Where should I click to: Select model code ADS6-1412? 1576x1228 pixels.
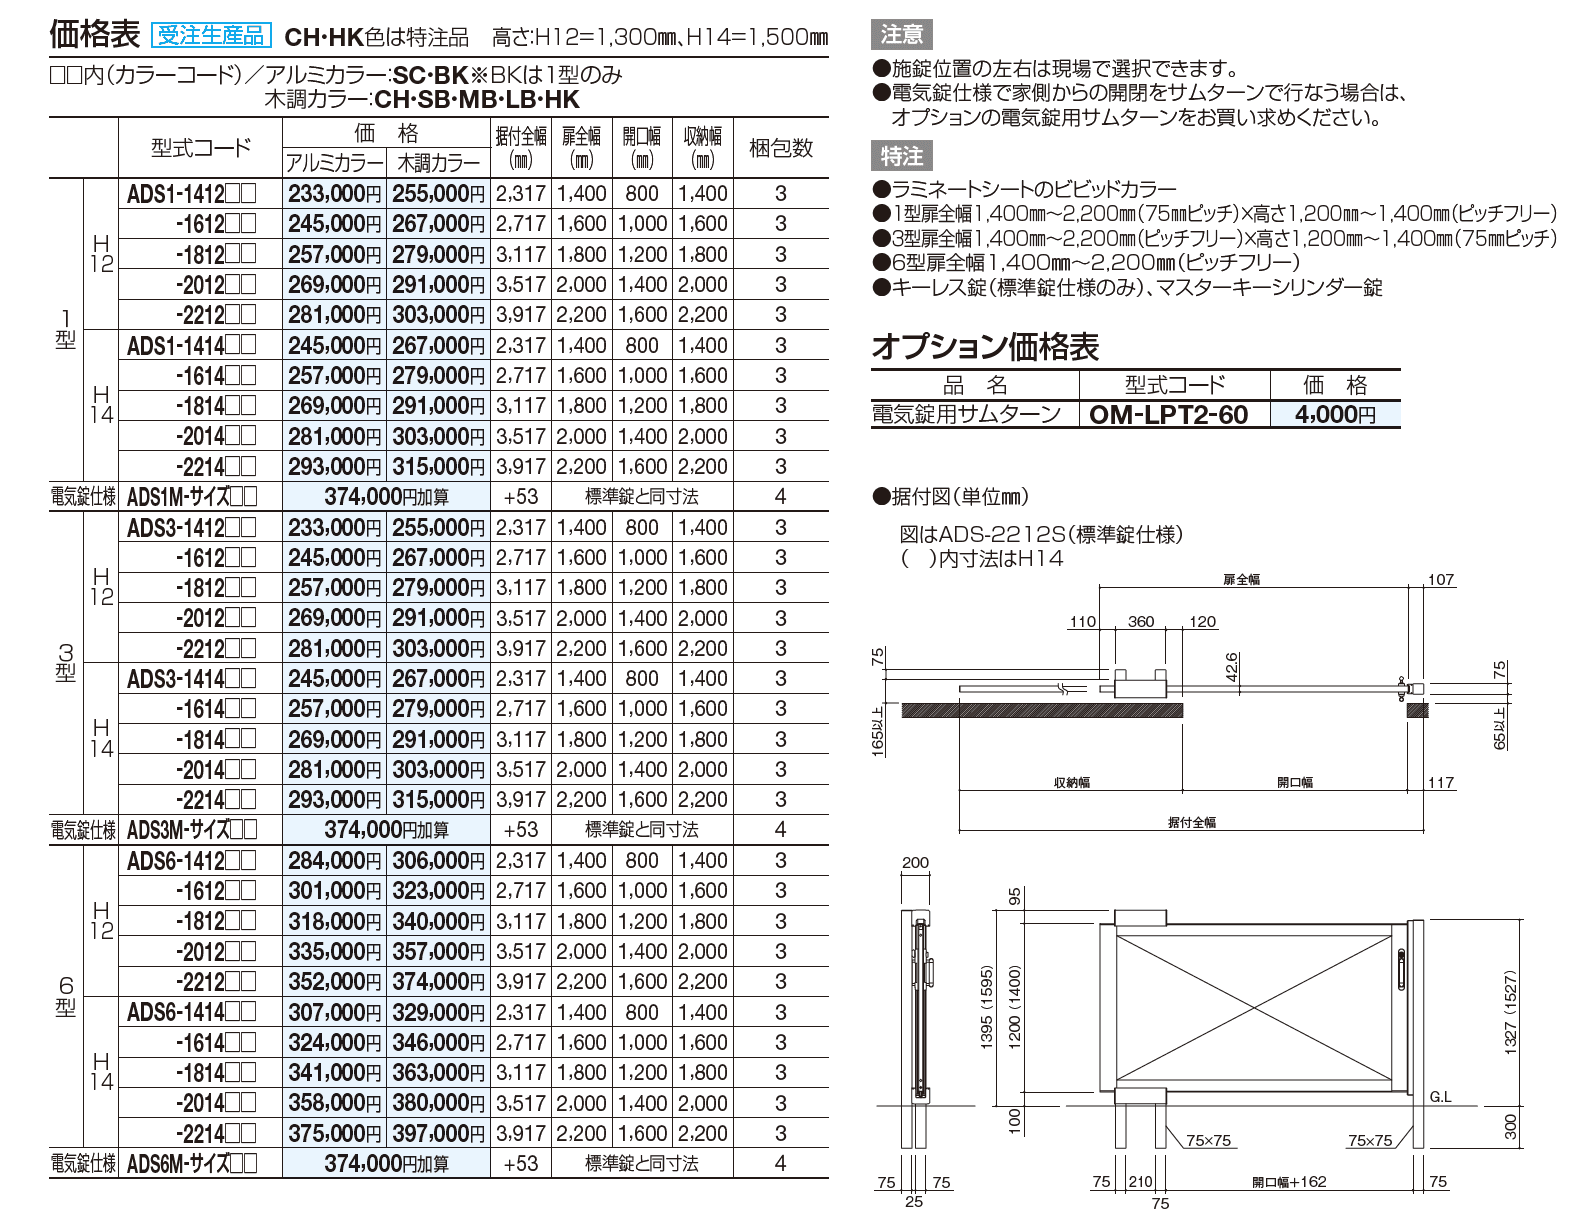click(191, 861)
